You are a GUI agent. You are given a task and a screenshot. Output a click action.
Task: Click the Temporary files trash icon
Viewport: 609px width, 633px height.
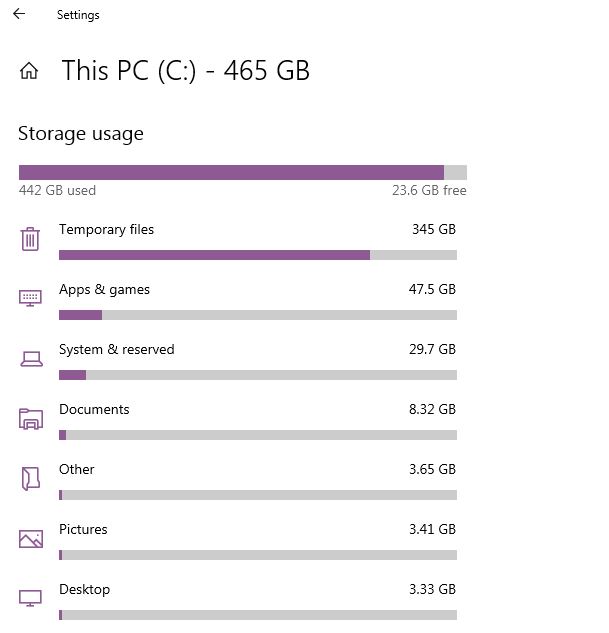point(31,239)
